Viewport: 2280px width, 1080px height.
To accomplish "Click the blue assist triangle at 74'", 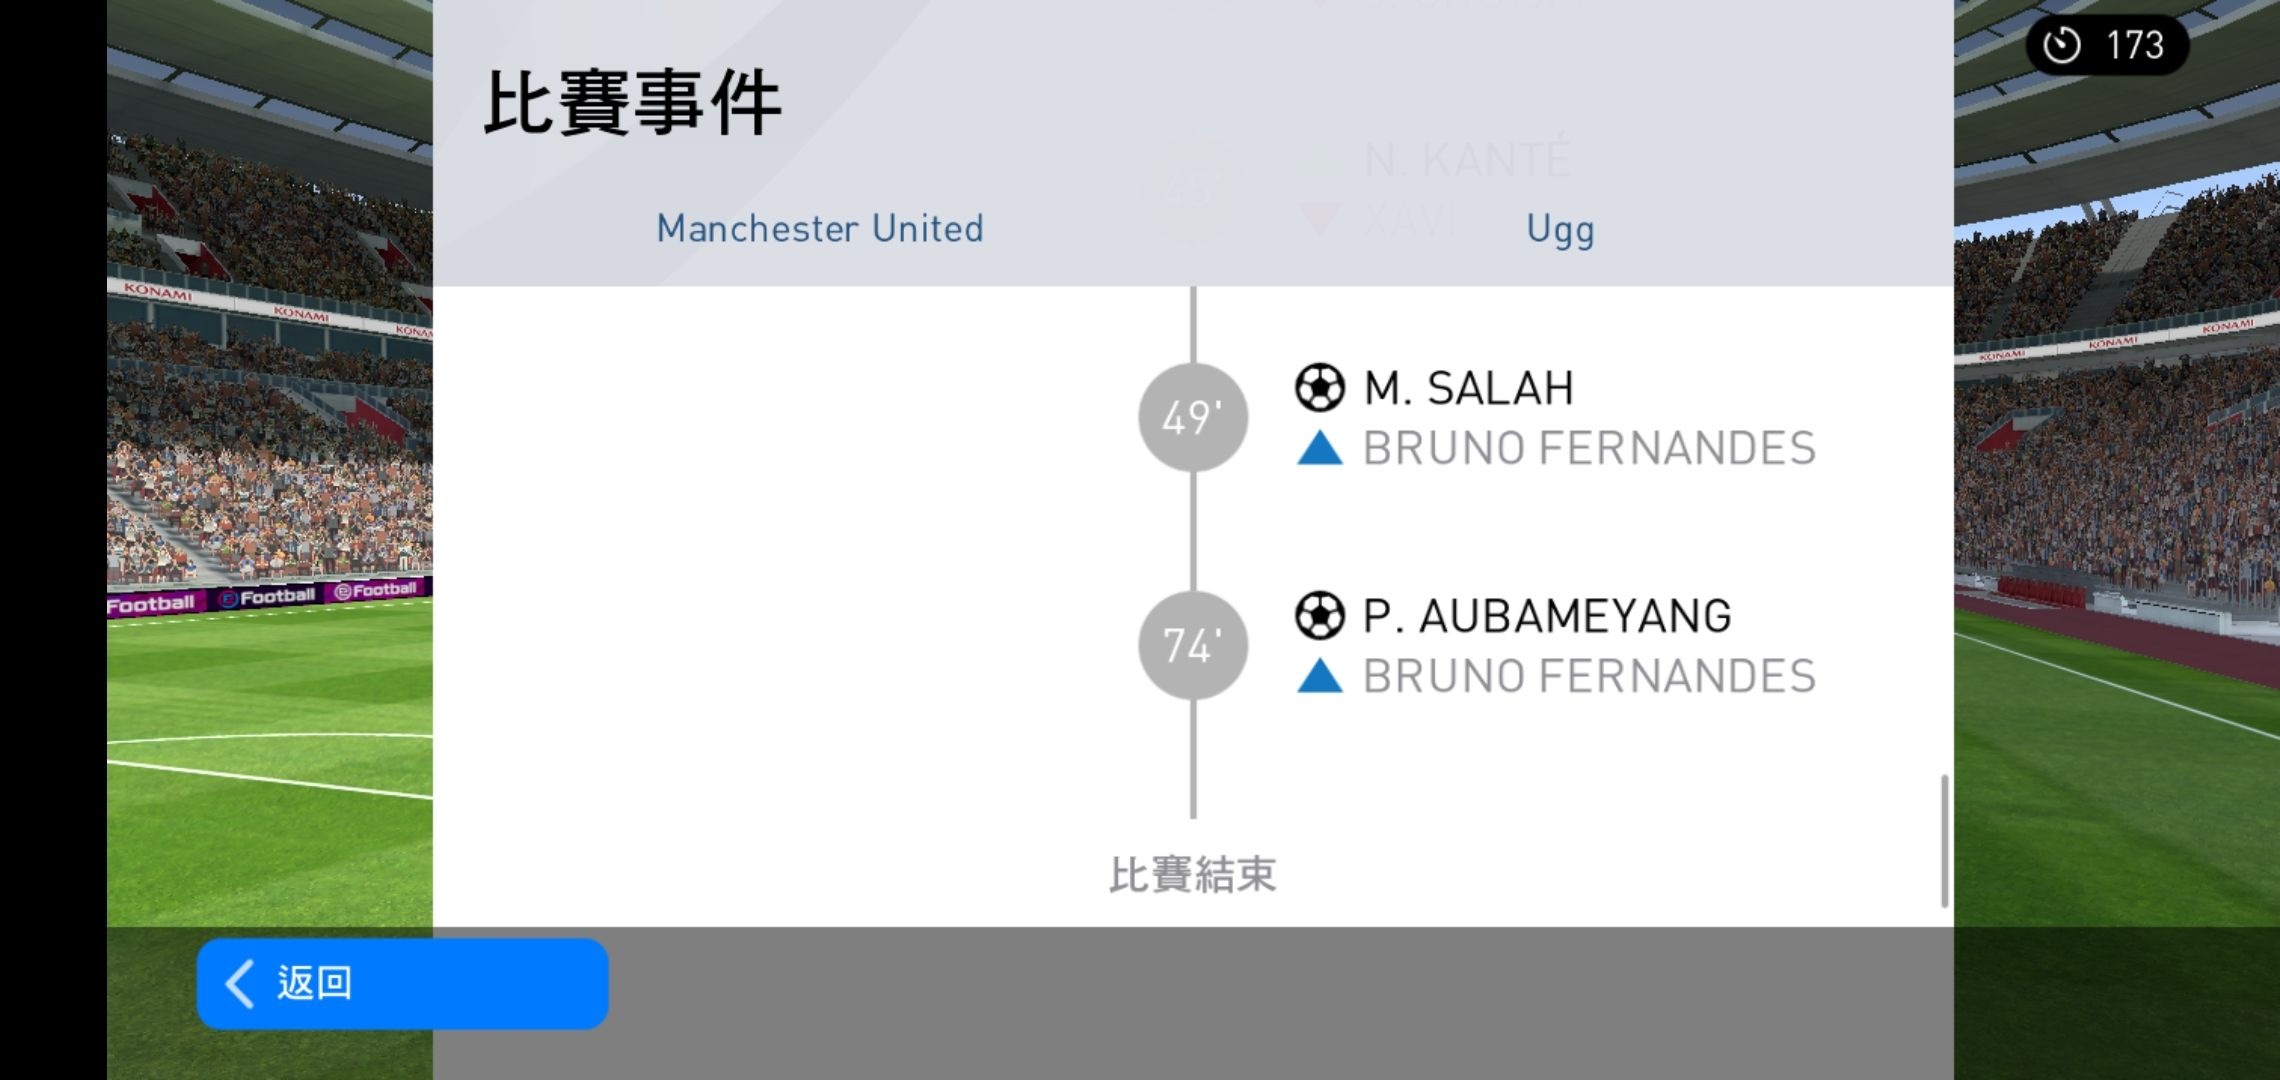I will point(1319,676).
